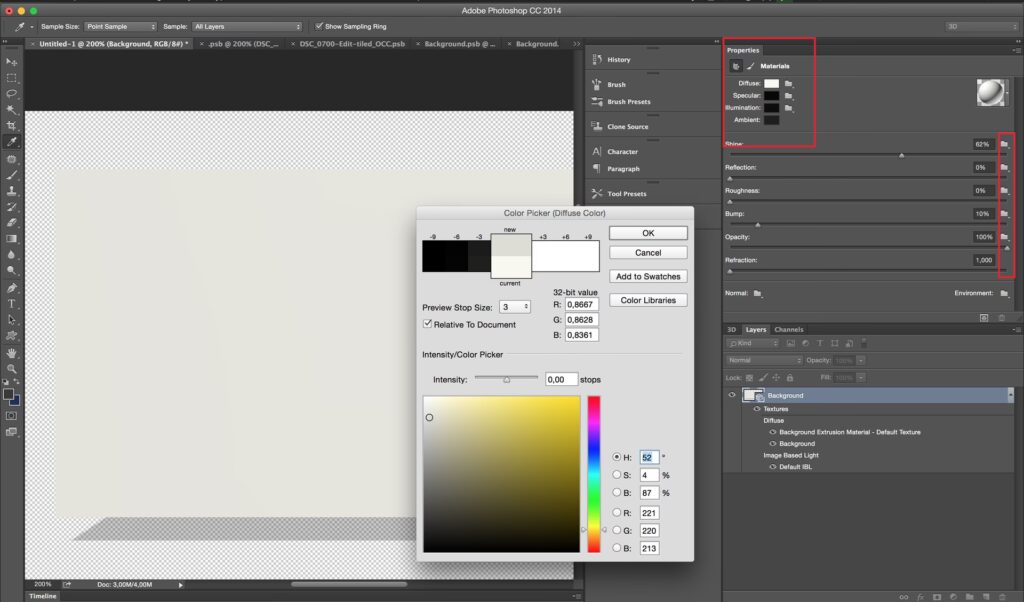This screenshot has width=1024, height=602.
Task: Open the Preview Stop Size dropdown
Action: 514,307
